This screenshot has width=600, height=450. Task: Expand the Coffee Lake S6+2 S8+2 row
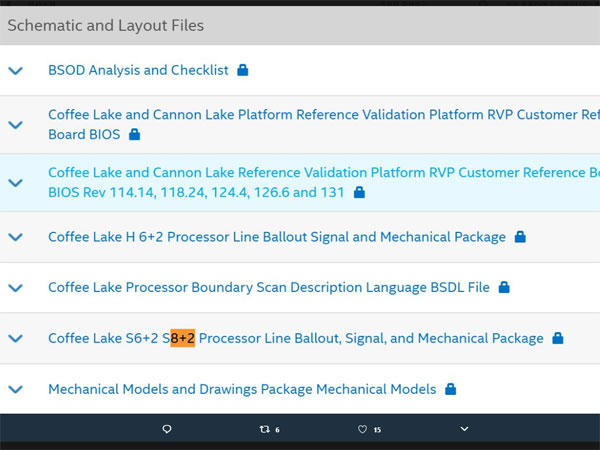16,339
